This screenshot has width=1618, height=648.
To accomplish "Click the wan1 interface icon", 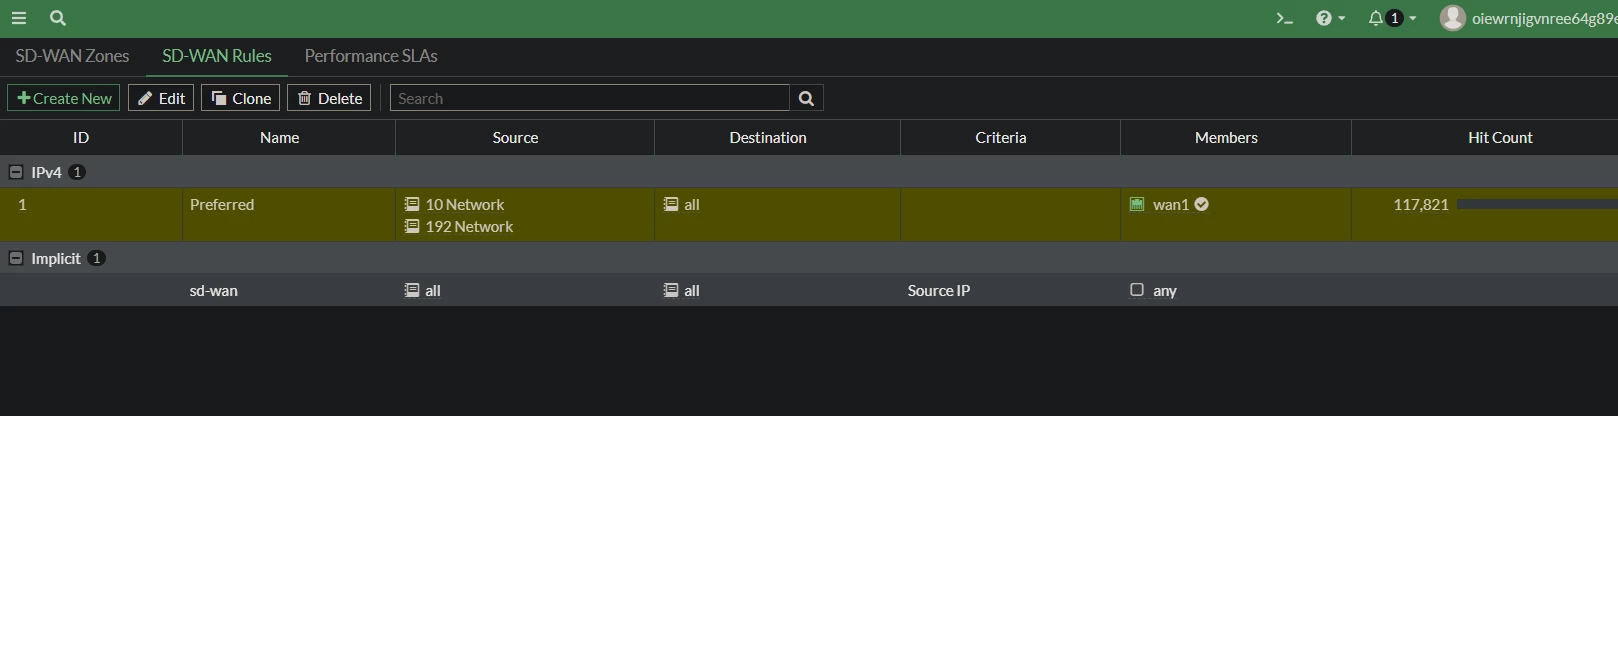I will [1137, 204].
